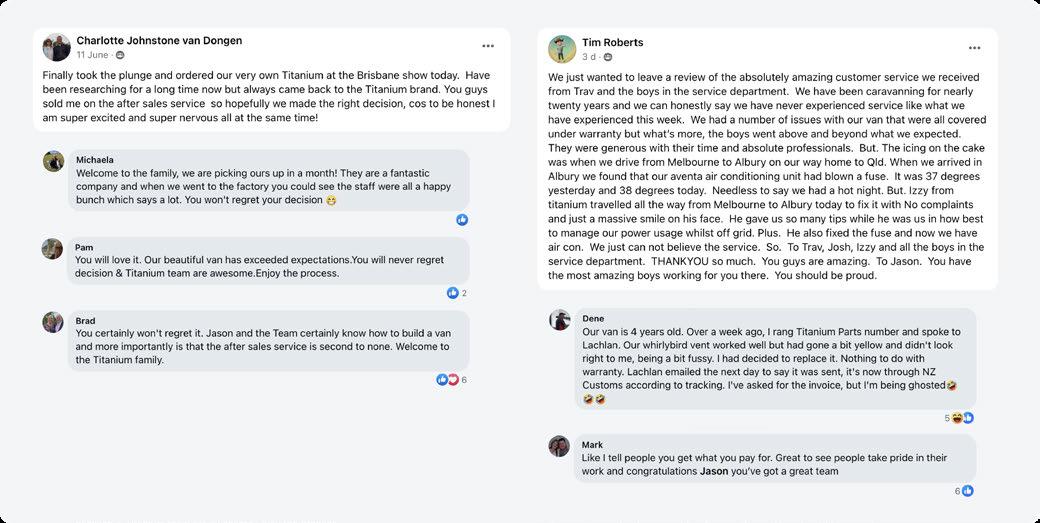This screenshot has height=523, width=1040.
Task: Open the three-dot menu on Tim Roberts' post
Action: (x=975, y=48)
